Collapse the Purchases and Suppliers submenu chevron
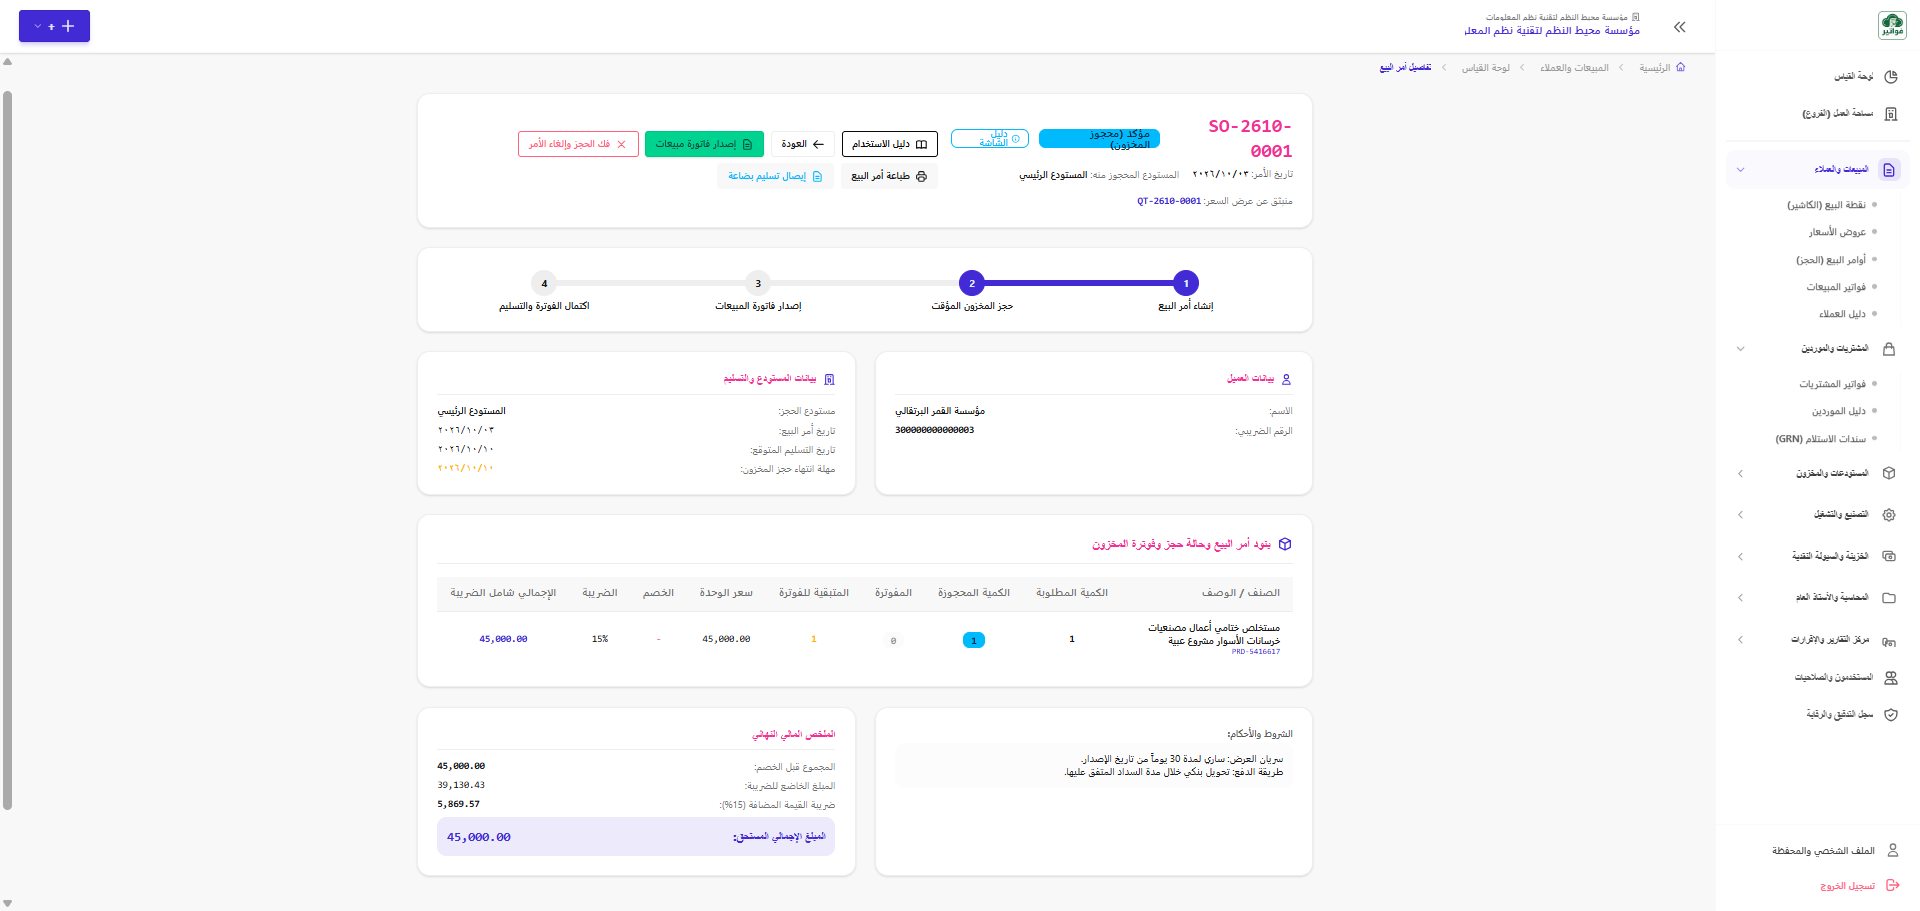Image resolution: width=1920 pixels, height=911 pixels. coord(1740,349)
